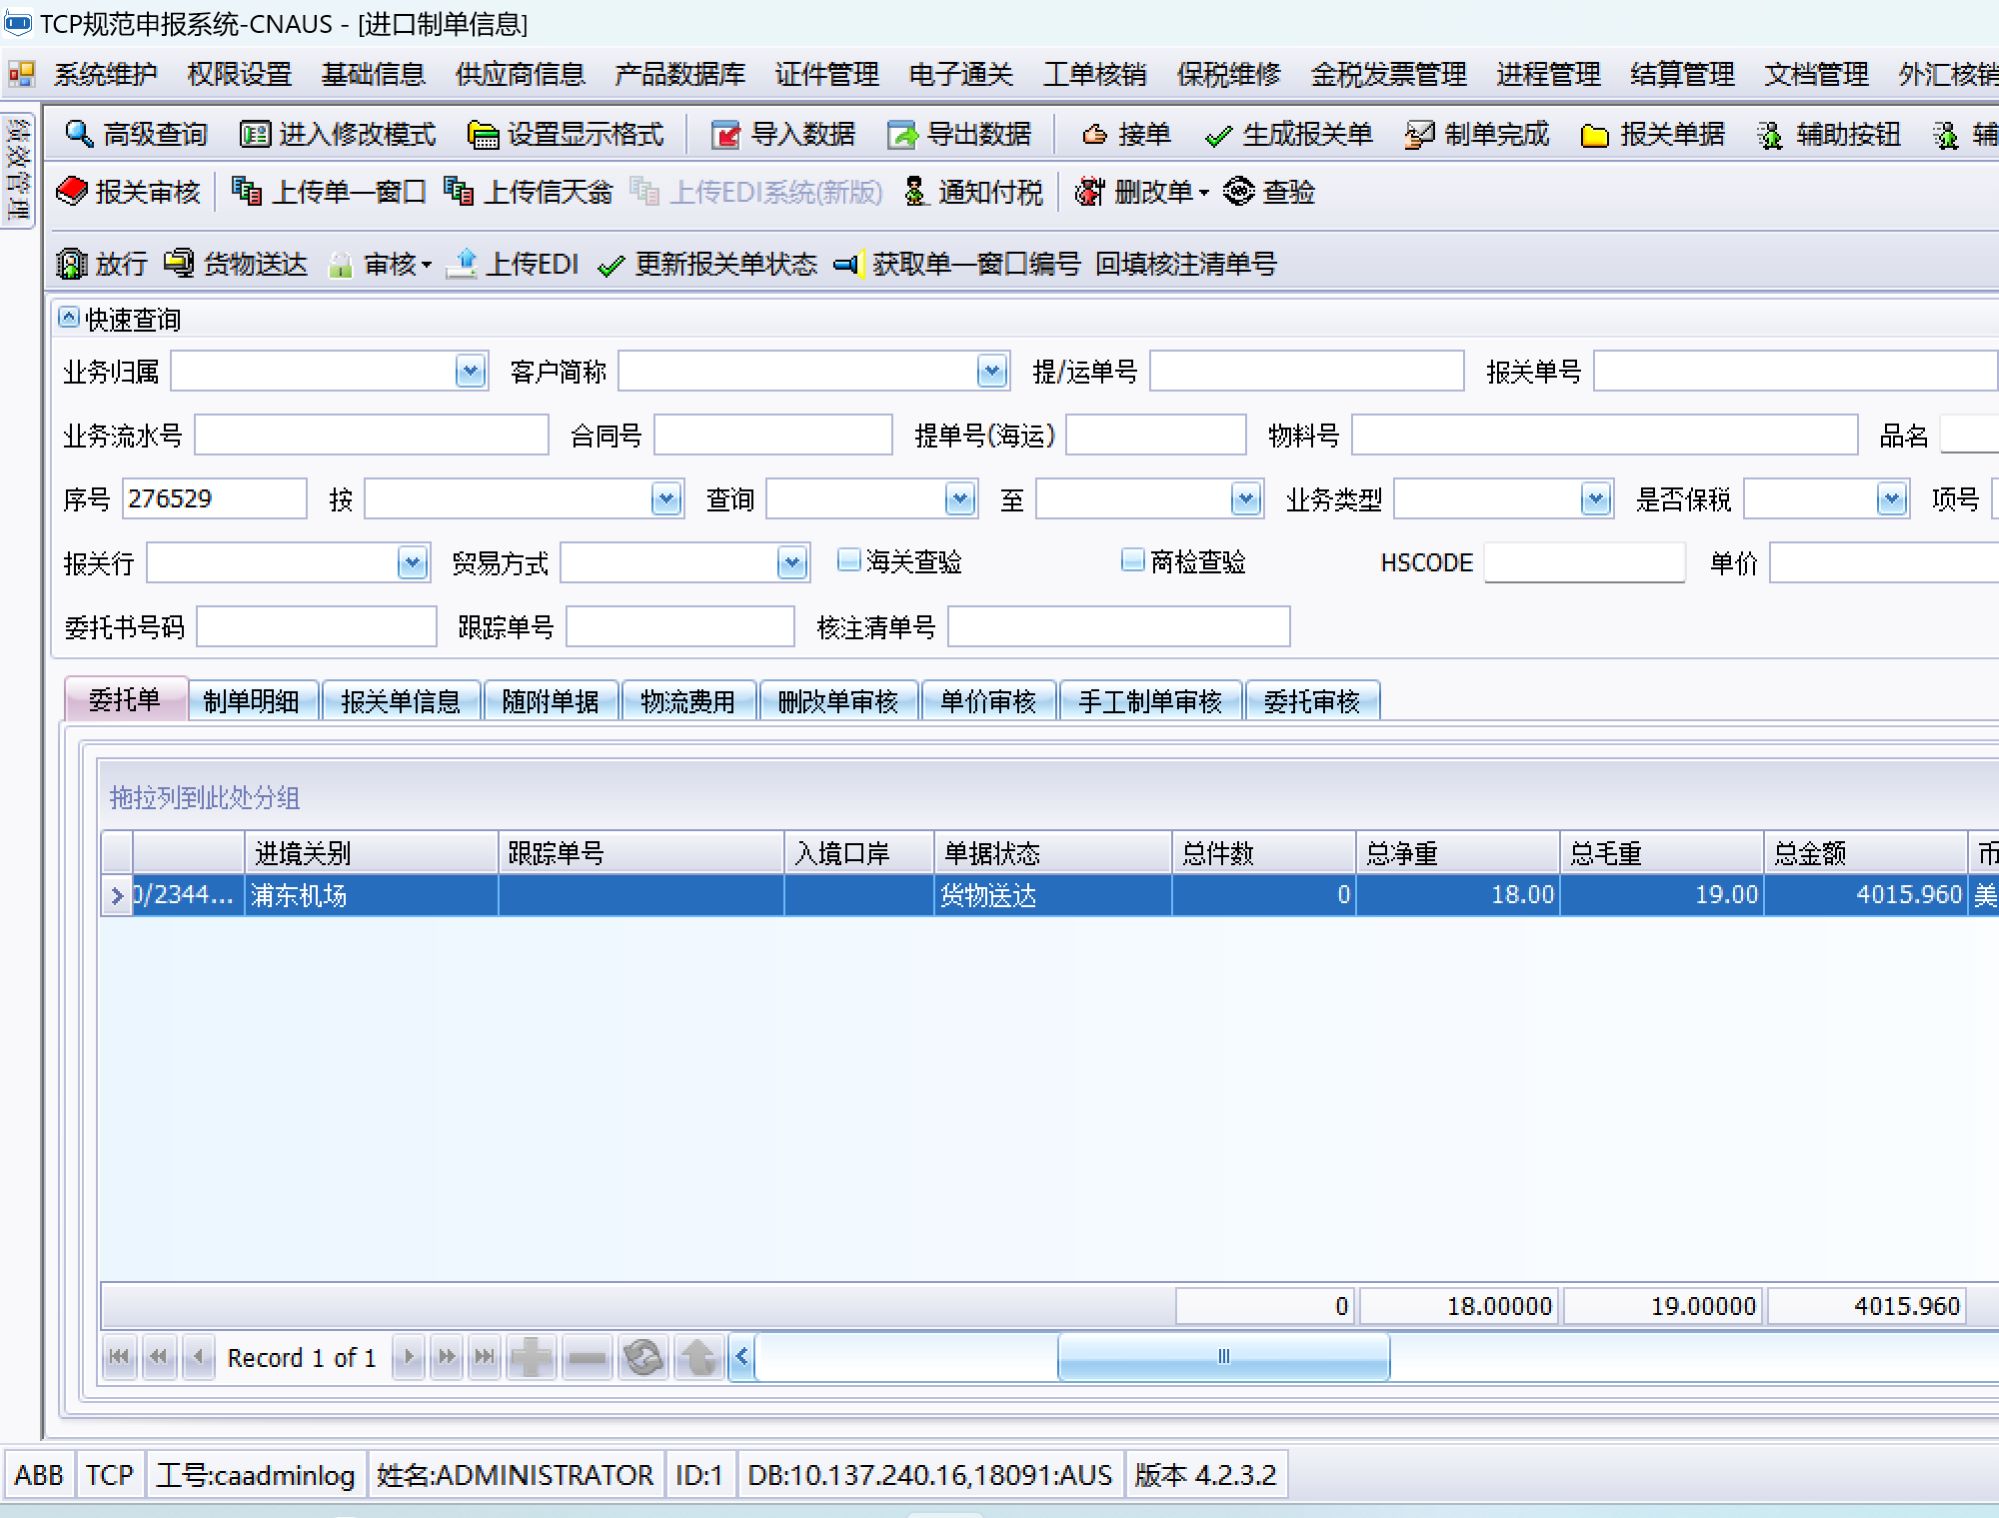Open the 客户简称 dropdown
The image size is (1999, 1518).
(991, 372)
